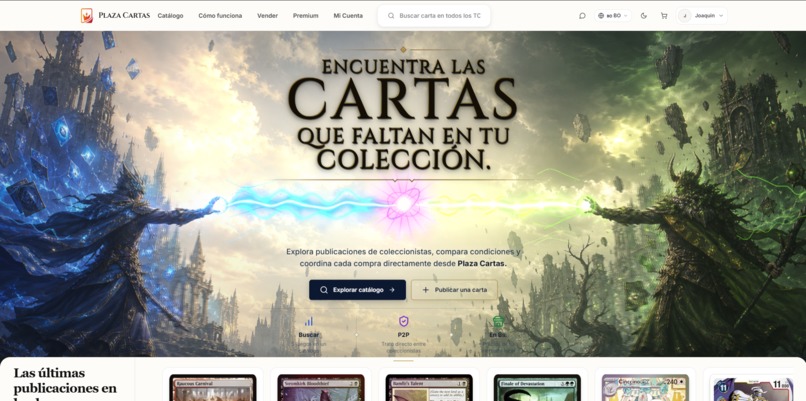Click the Las últimas publicaciones heading
Viewport: 806px width, 401px height.
(65, 384)
